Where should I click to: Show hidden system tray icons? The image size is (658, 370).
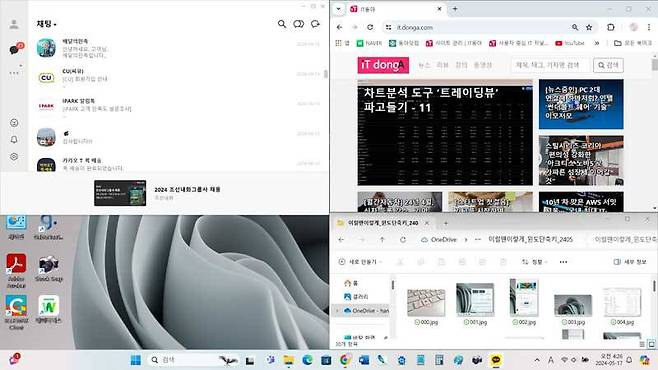537,360
